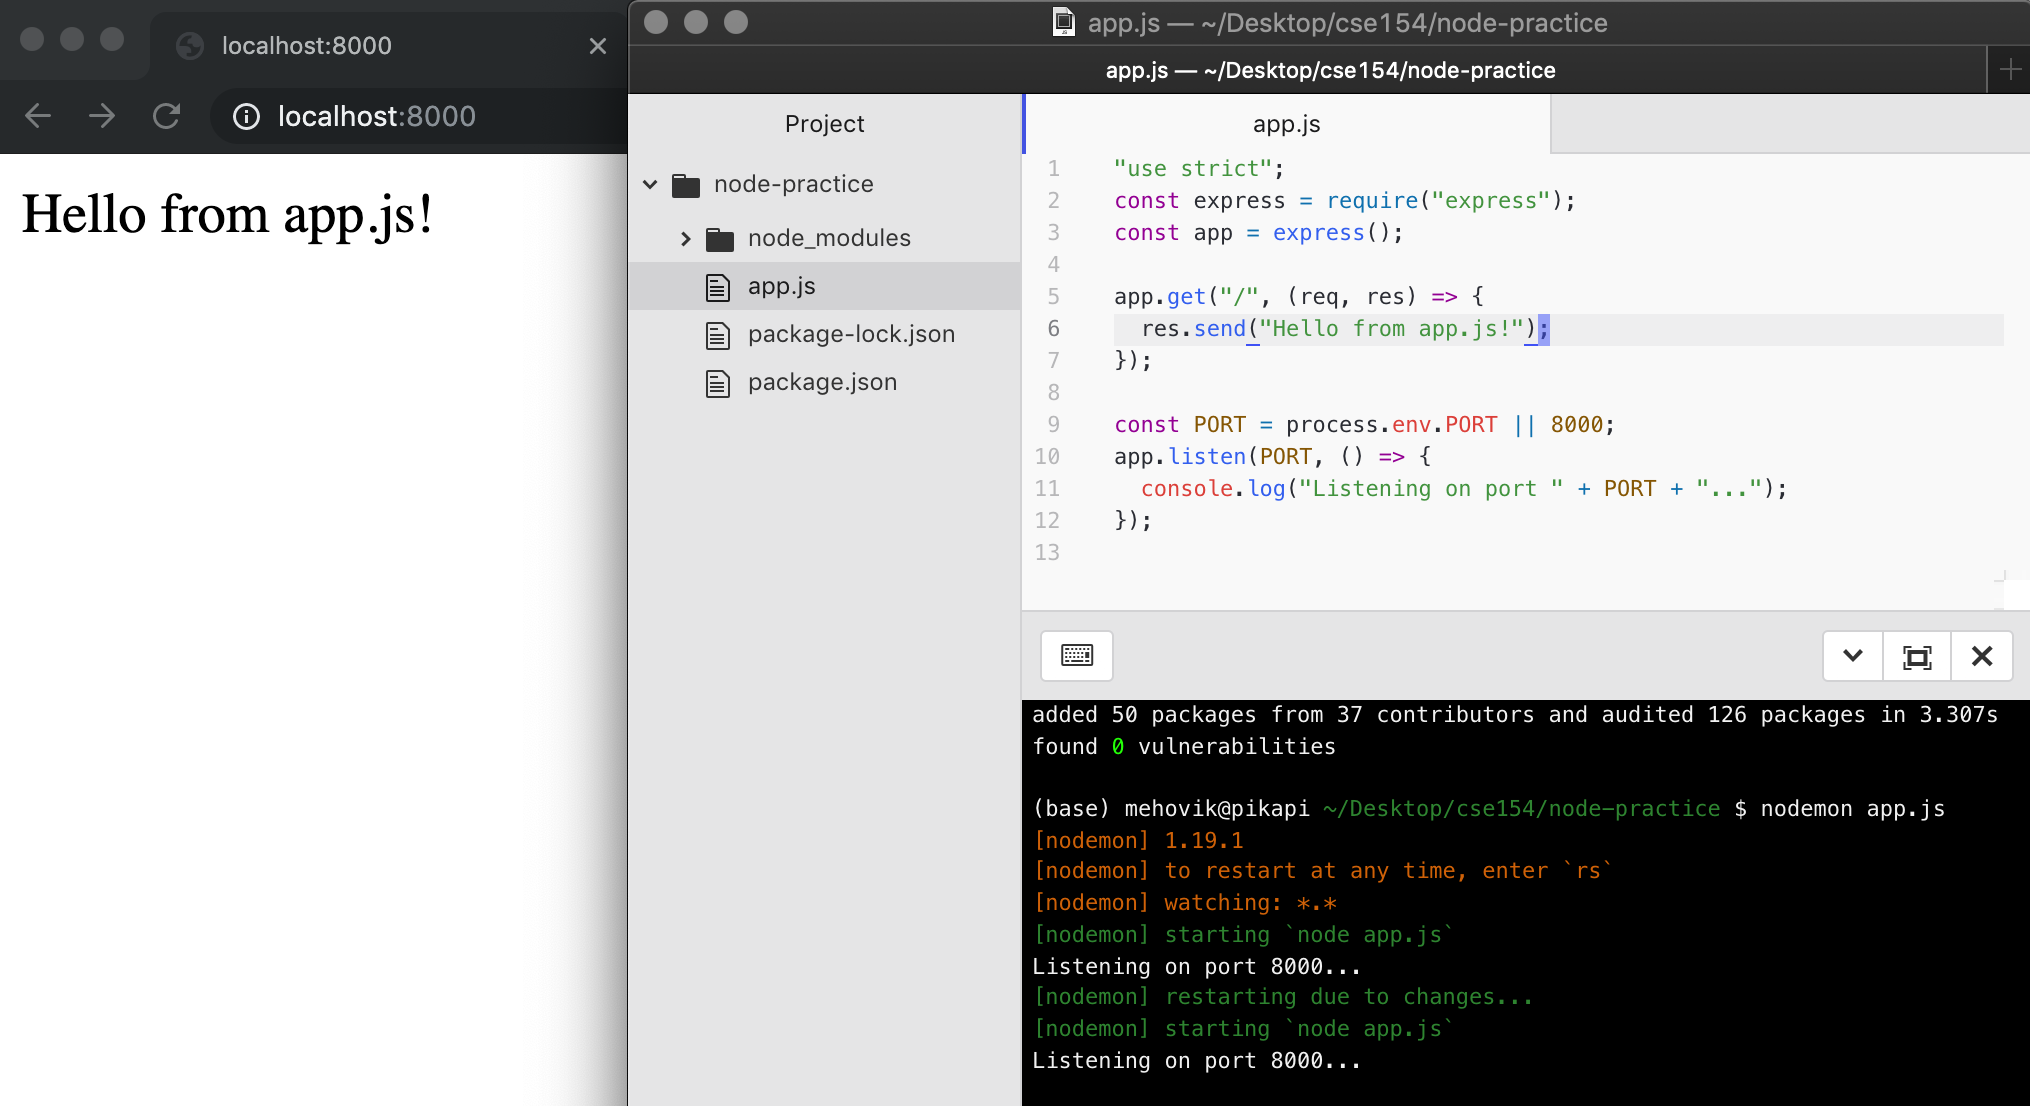Collapse the node-practice project tree
The height and width of the screenshot is (1106, 2030).
[651, 184]
